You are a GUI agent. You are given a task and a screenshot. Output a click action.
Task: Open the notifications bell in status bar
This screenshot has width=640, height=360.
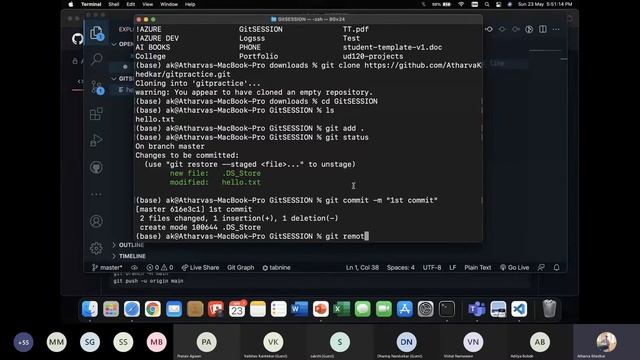pyautogui.click(x=556, y=267)
